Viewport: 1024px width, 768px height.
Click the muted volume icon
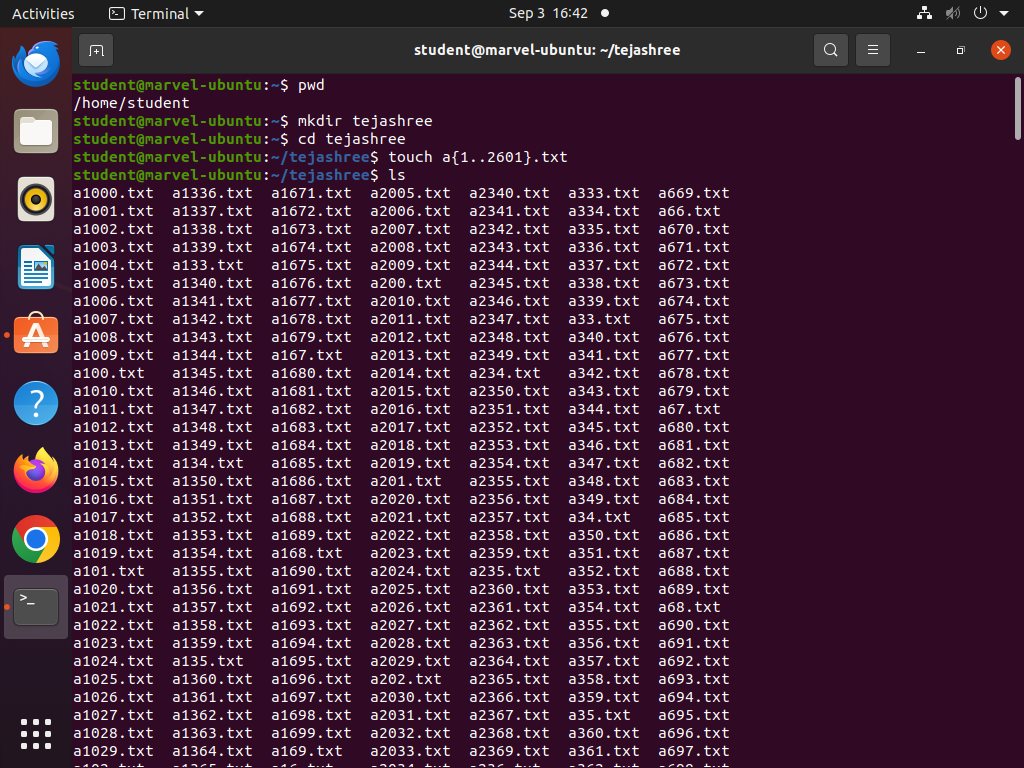click(953, 13)
